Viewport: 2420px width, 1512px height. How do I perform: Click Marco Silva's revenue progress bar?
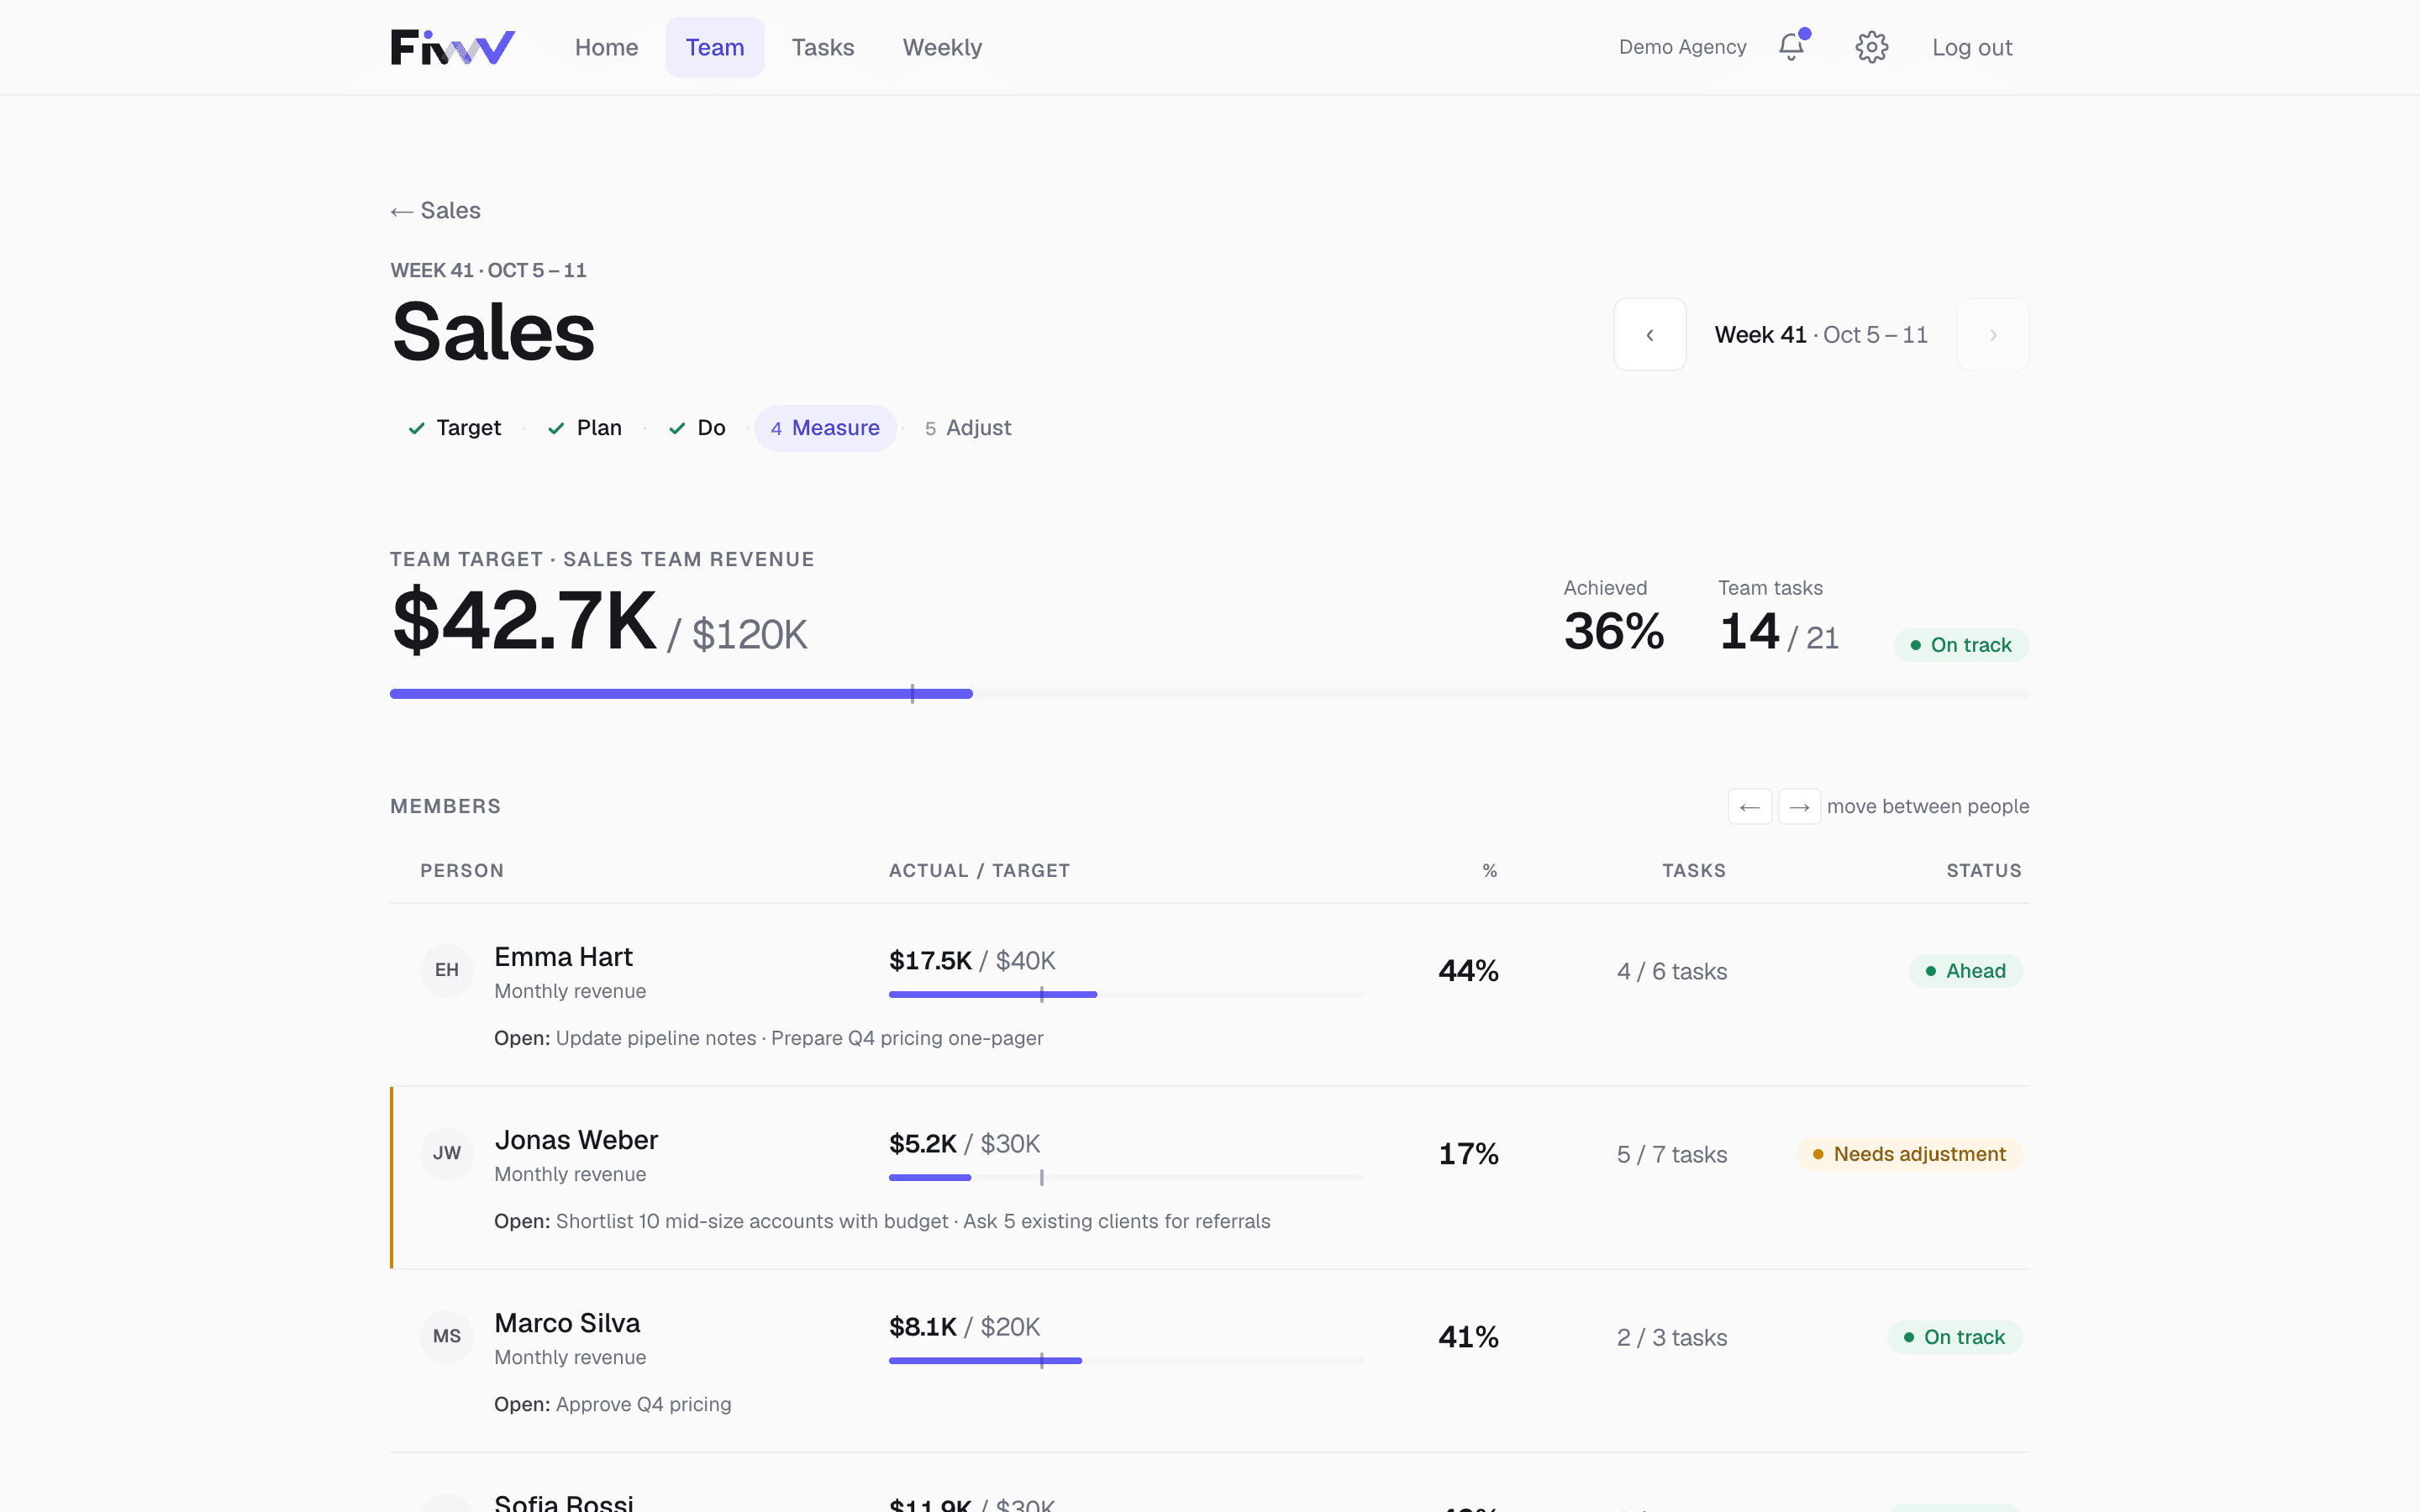click(x=1126, y=1360)
